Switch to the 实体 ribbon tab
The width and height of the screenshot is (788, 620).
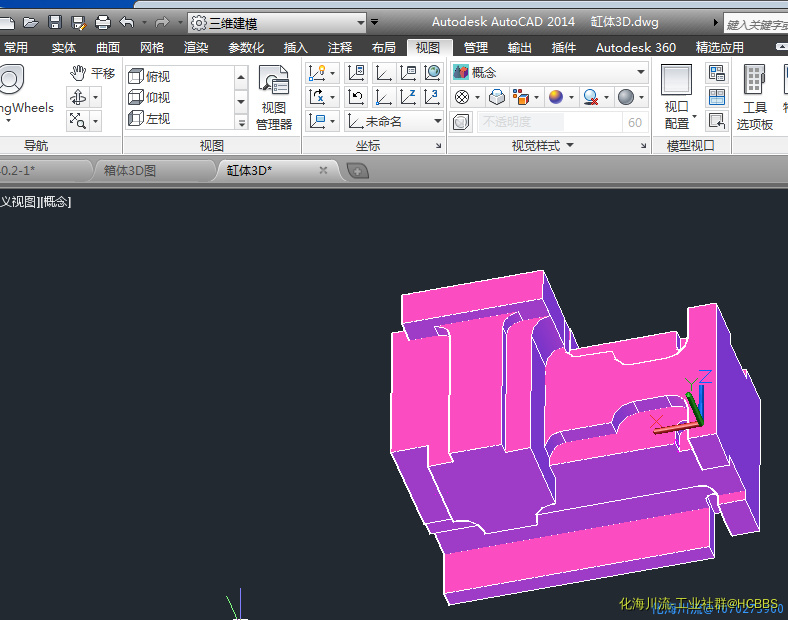tap(64, 47)
